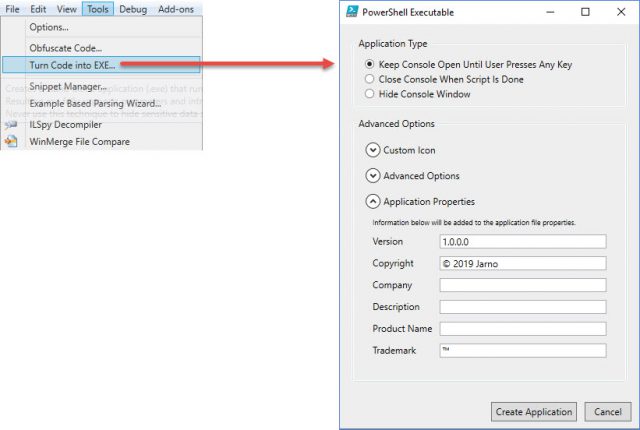Click the Version text field
The image size is (640, 430).
(x=523, y=242)
